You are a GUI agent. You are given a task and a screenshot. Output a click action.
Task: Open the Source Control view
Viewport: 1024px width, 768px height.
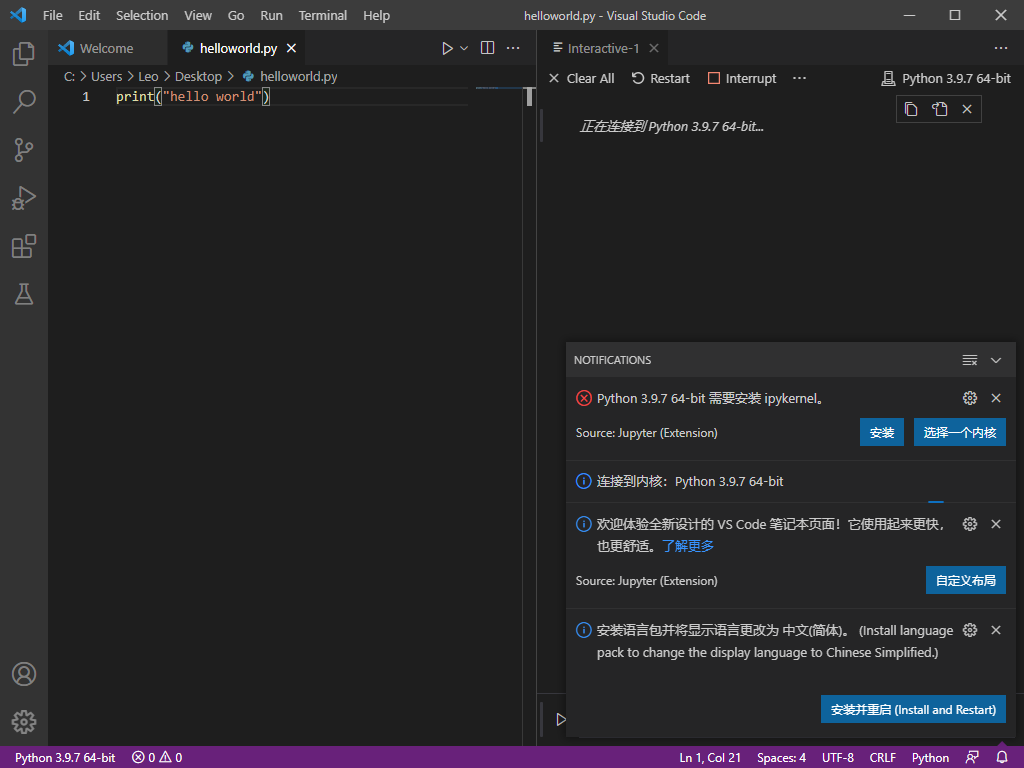[24, 150]
